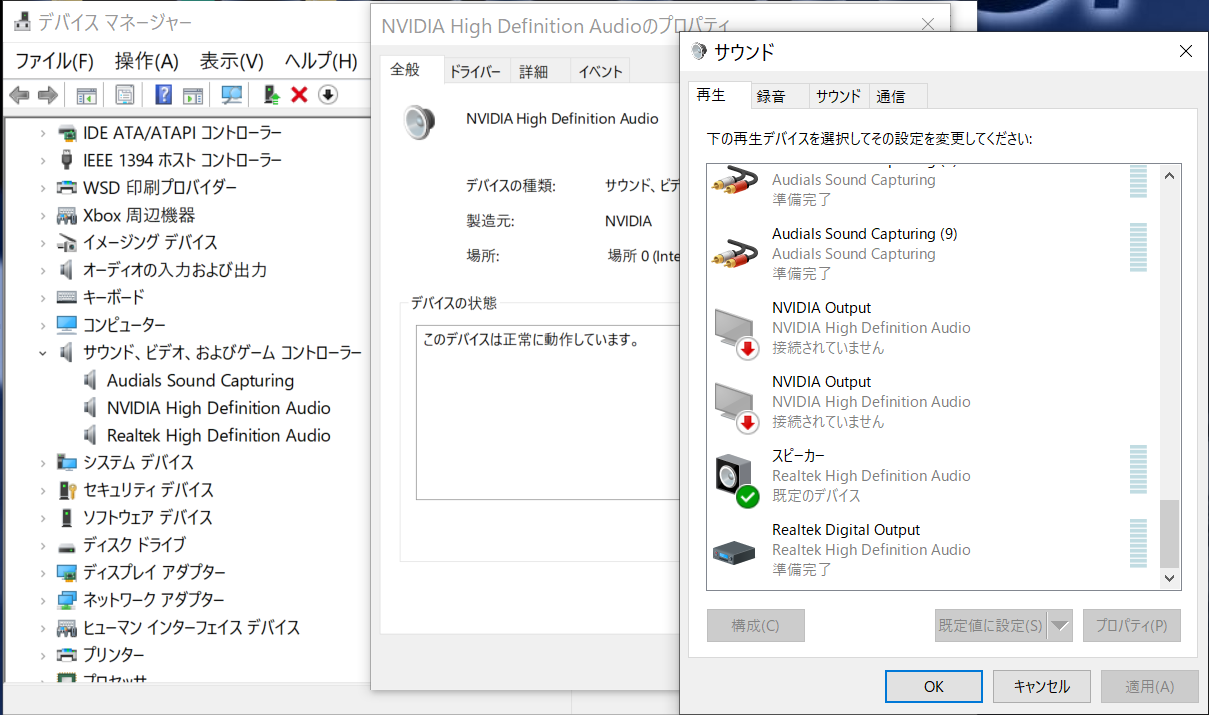This screenshot has height=715, width=1209.
Task: Open the Properties toolbar icon in Device Manager
Action: pos(125,95)
